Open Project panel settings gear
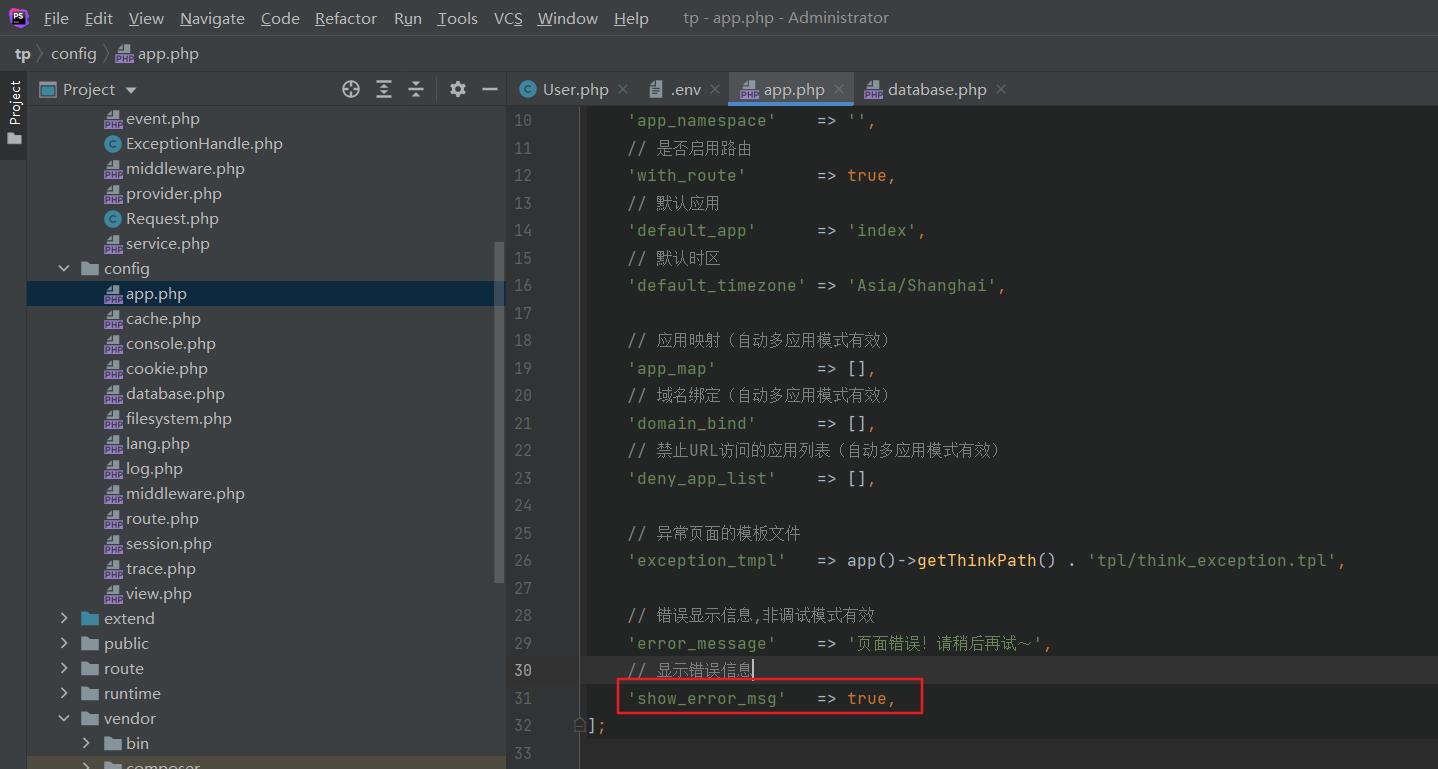Image resolution: width=1438 pixels, height=769 pixels. click(458, 89)
